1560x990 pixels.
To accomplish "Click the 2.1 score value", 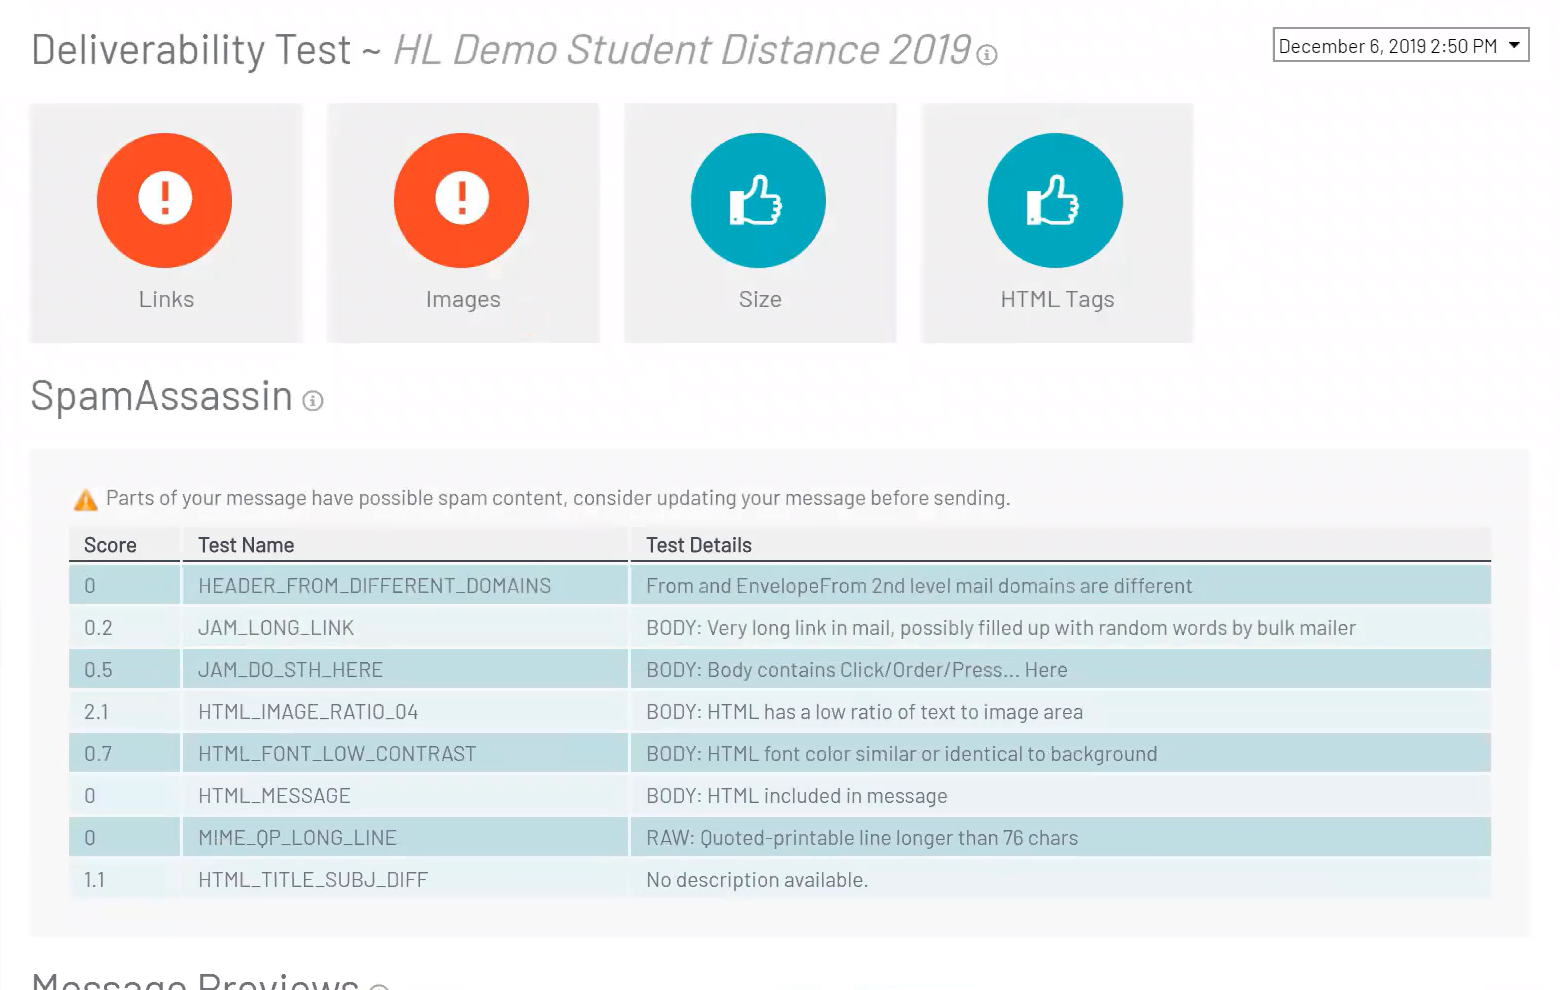I will pyautogui.click(x=96, y=712).
